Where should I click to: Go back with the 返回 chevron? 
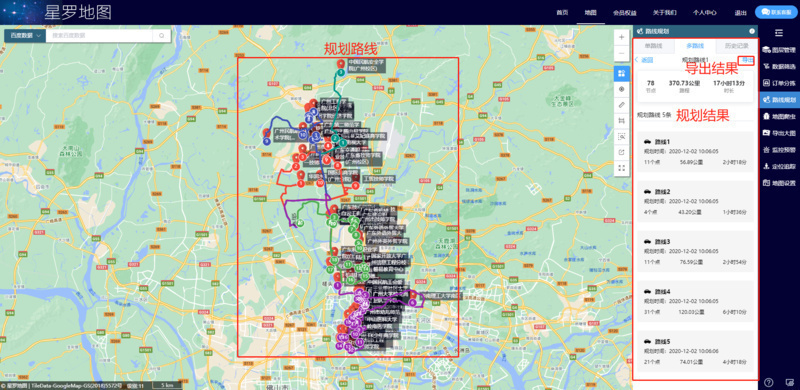pyautogui.click(x=644, y=60)
